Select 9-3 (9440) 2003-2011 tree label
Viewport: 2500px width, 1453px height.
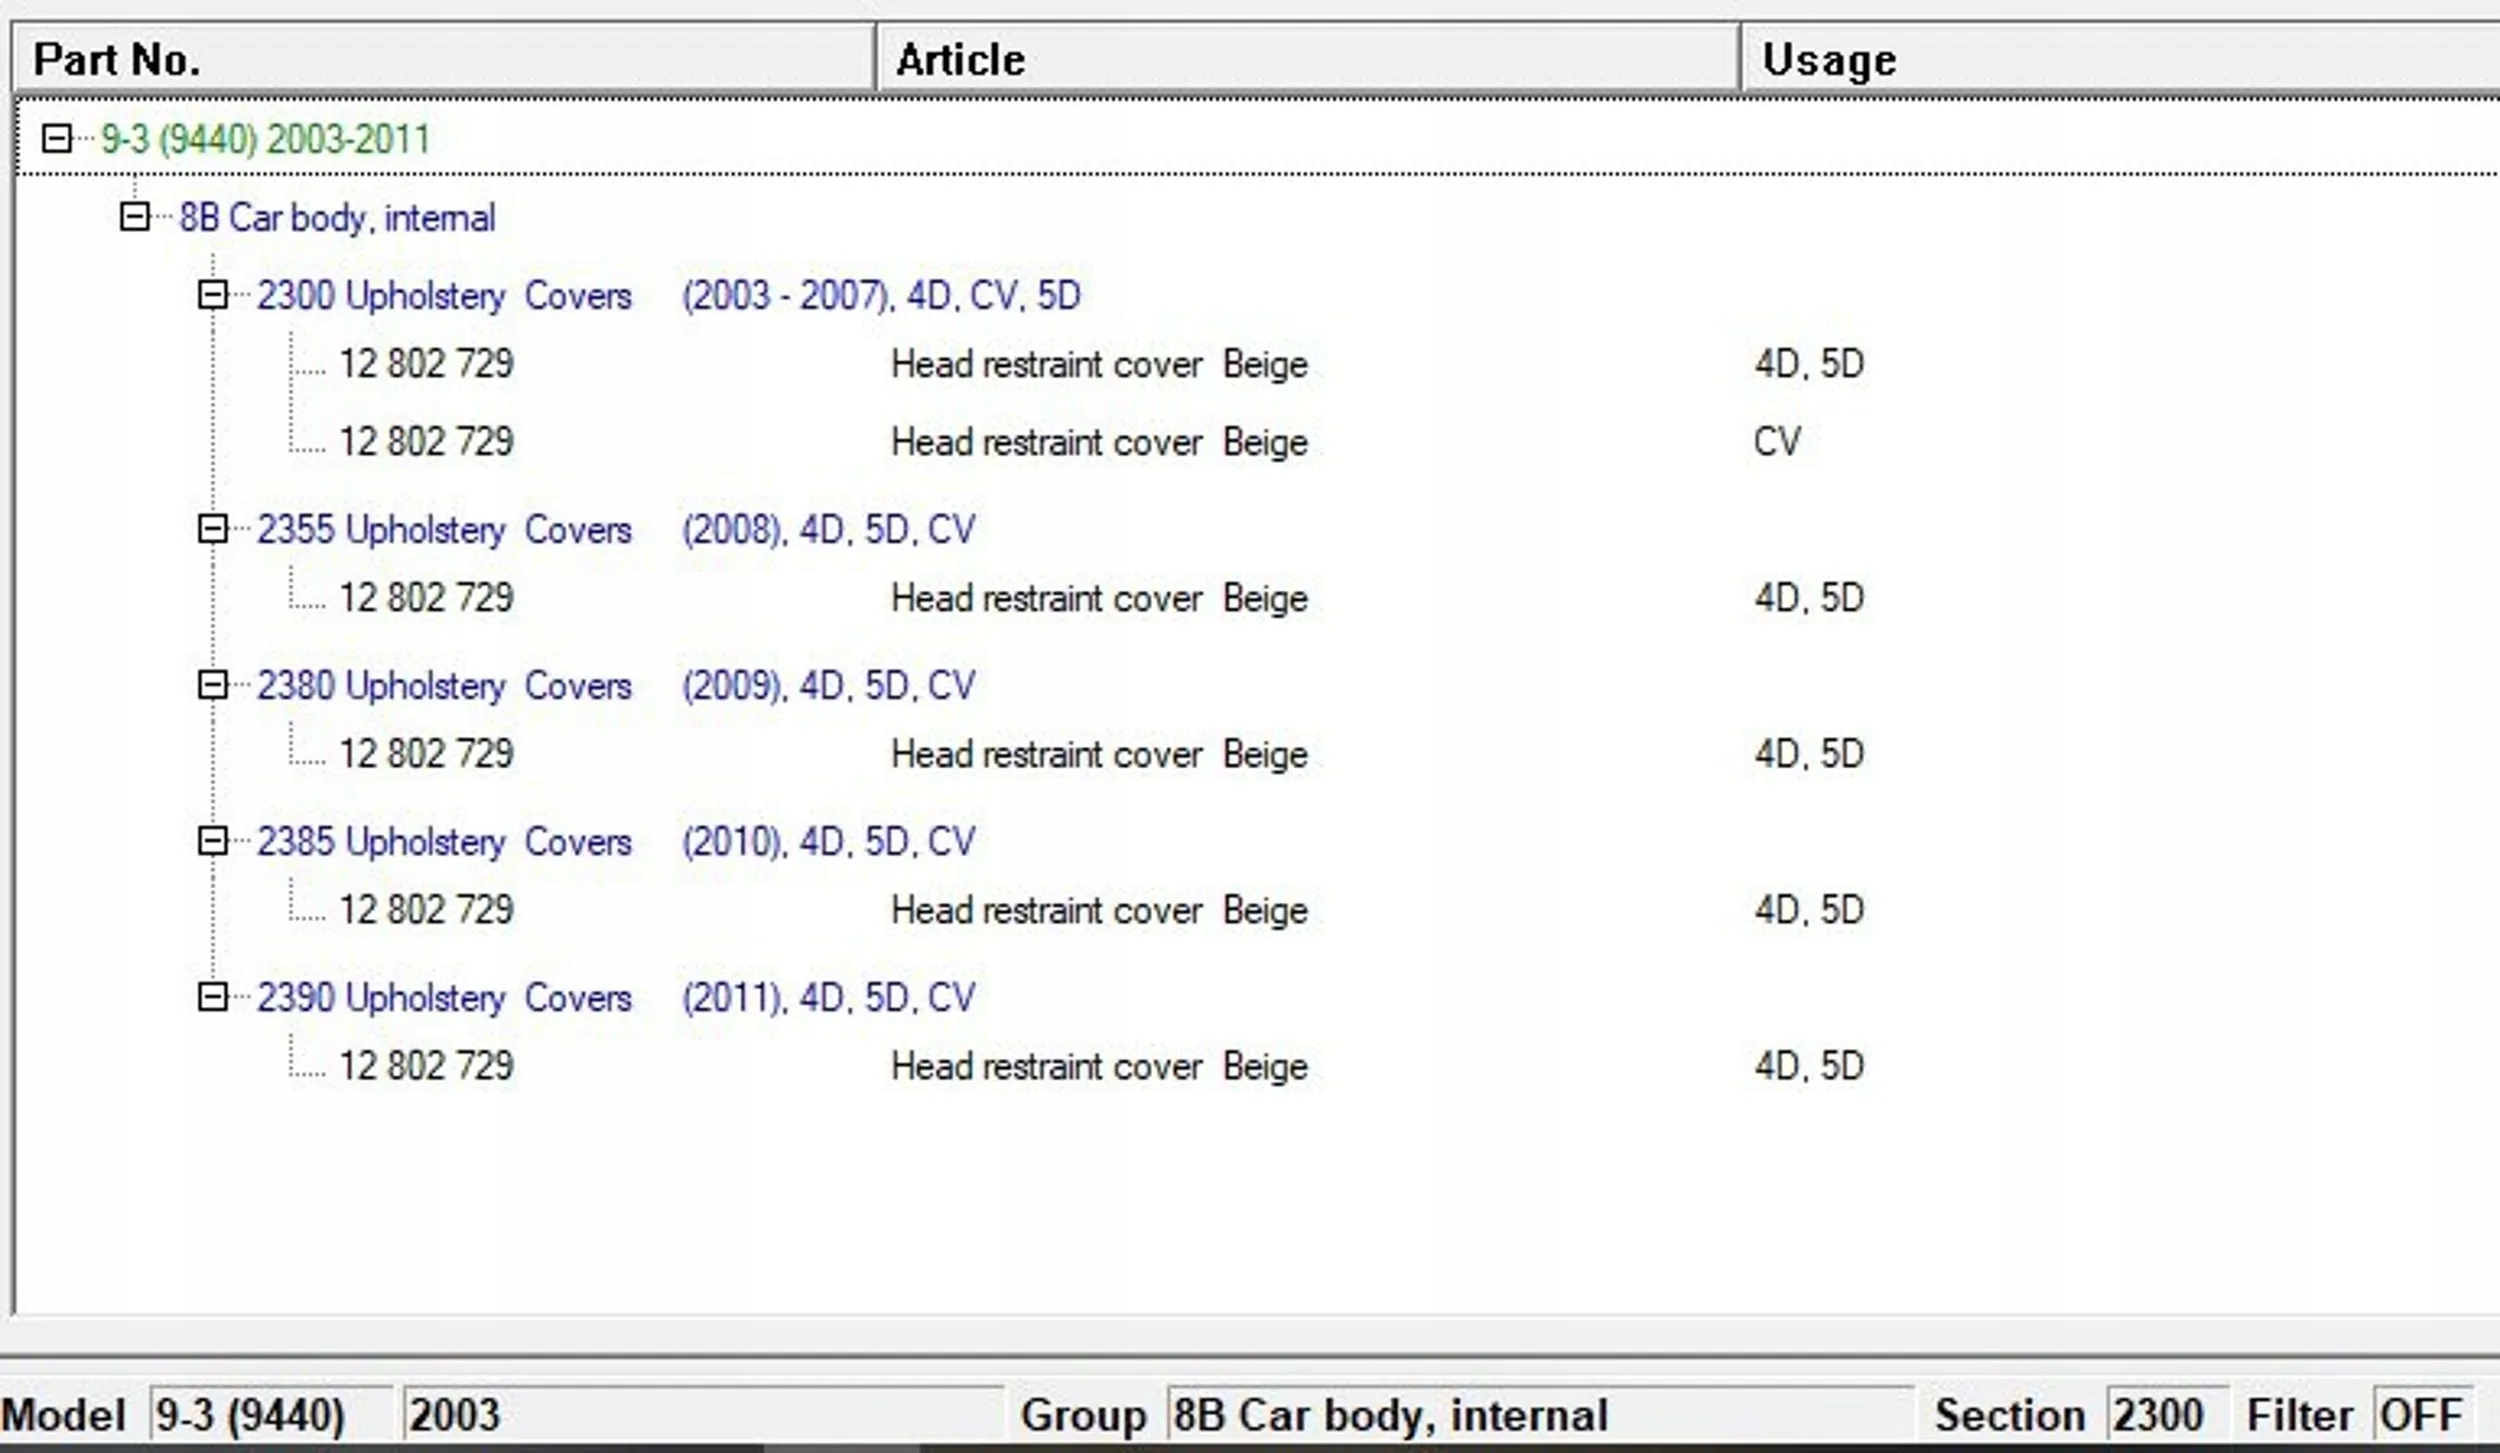[x=265, y=139]
